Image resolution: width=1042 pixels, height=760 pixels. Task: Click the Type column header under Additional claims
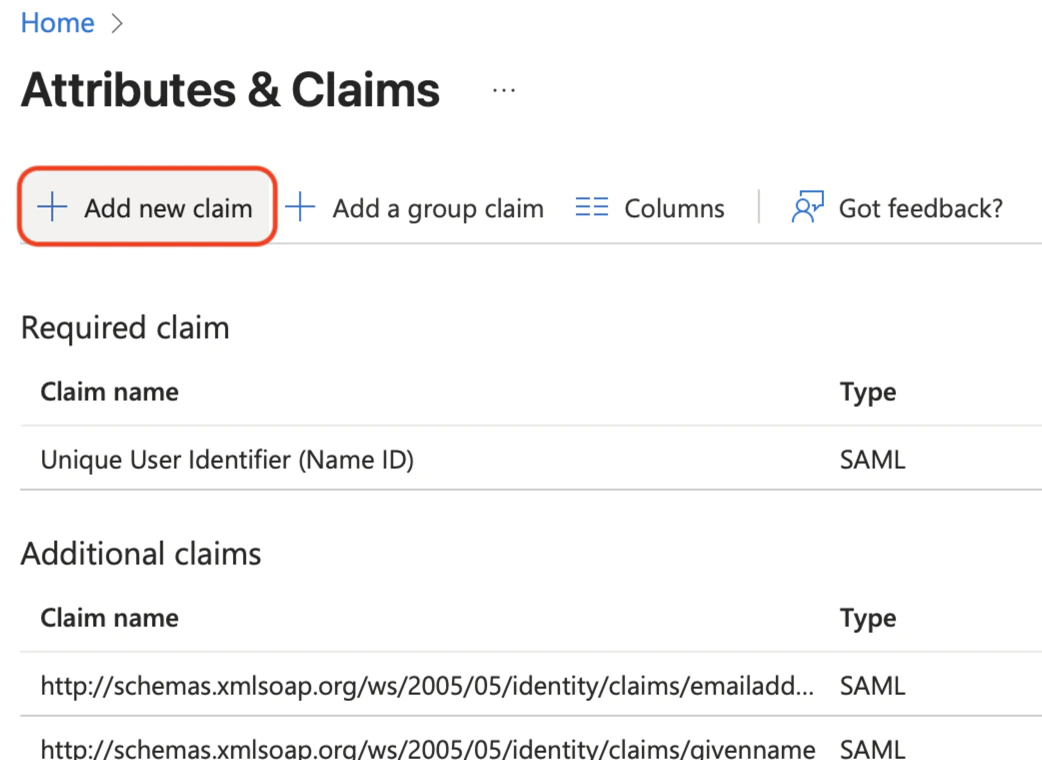[x=867, y=618]
